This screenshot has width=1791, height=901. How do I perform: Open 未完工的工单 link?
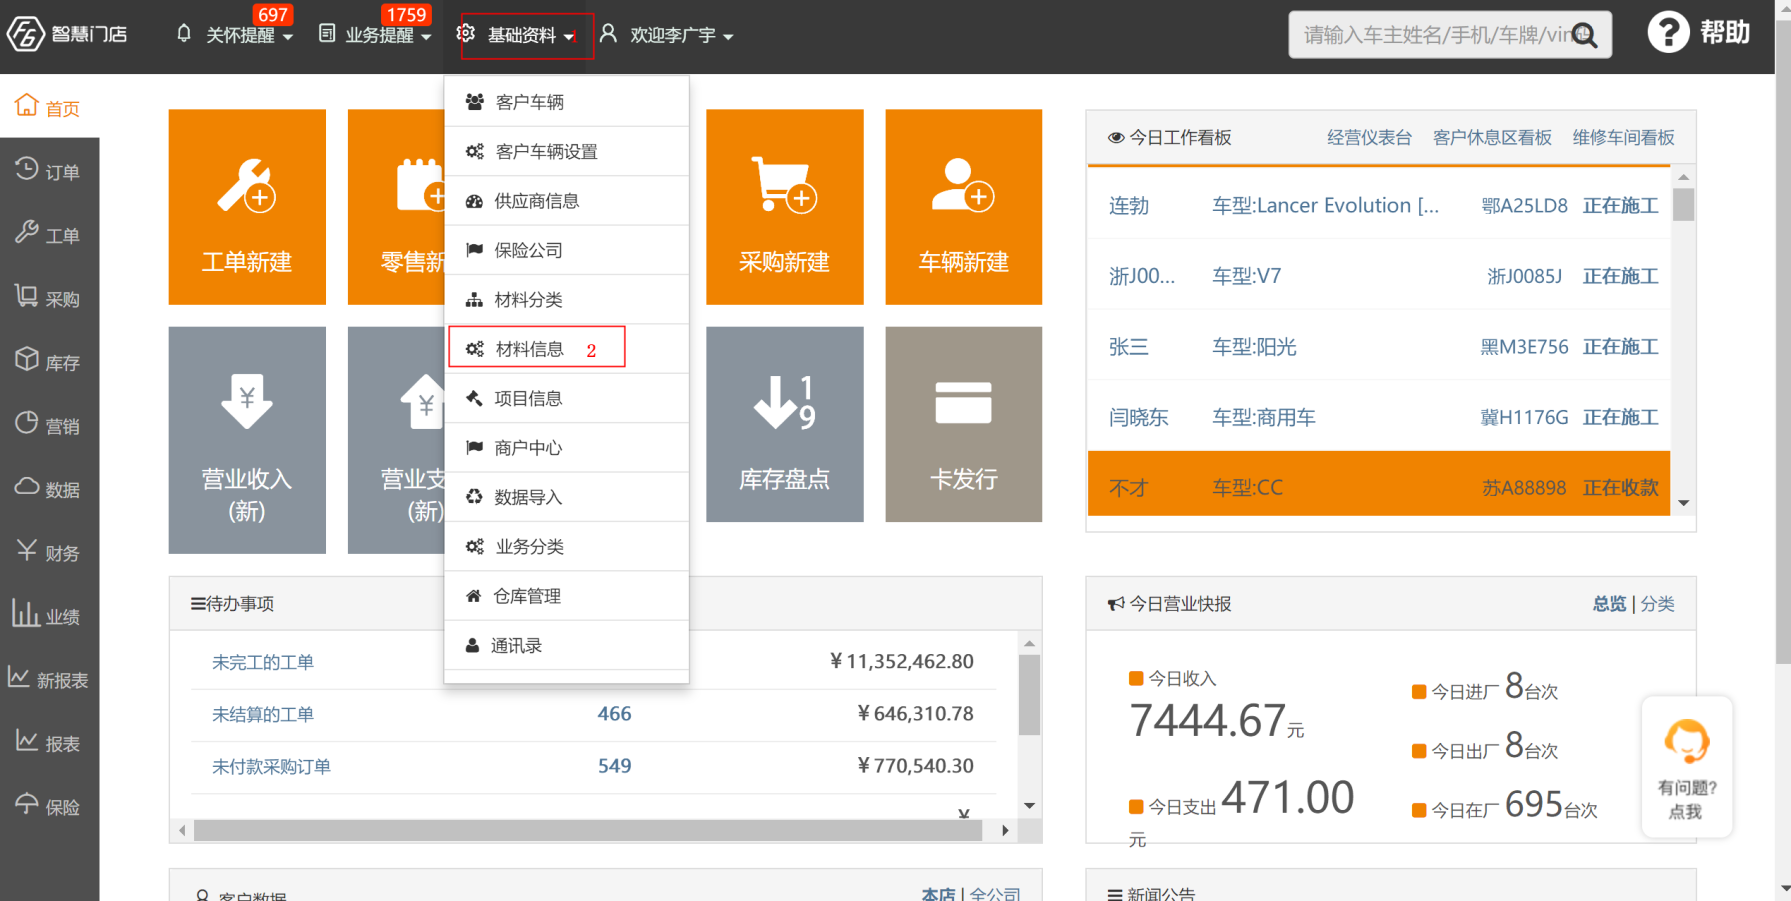pos(263,662)
